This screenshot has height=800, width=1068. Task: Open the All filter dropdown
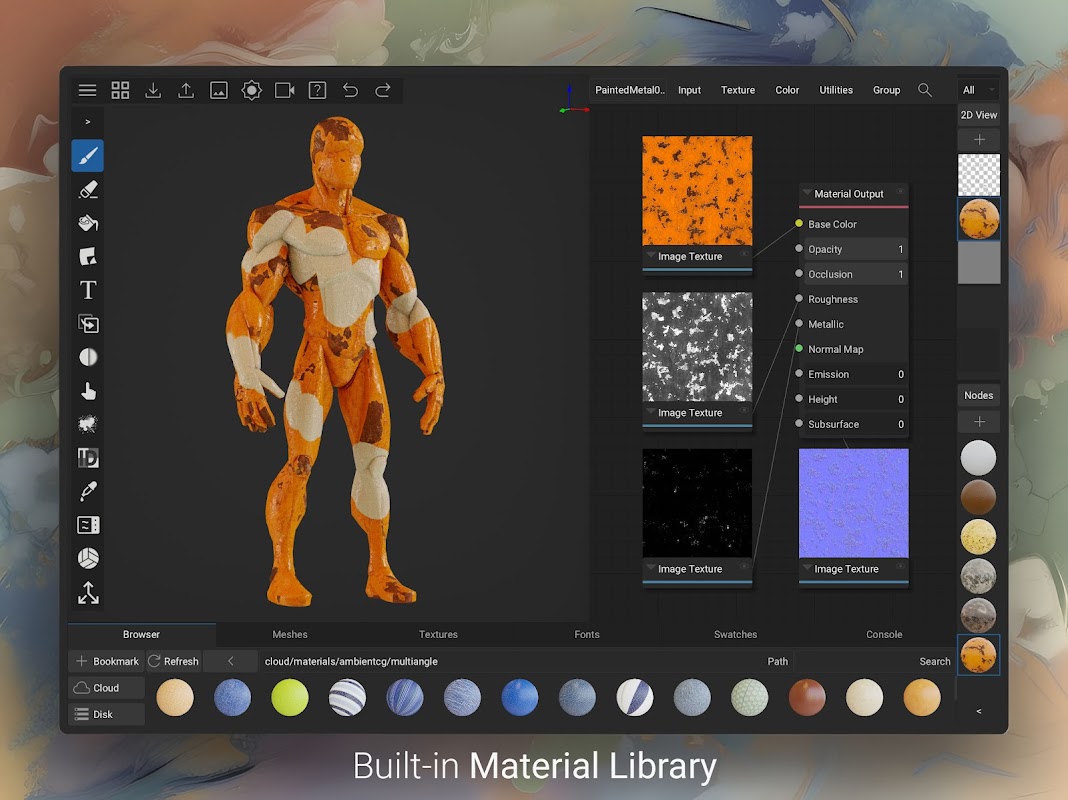(978, 90)
